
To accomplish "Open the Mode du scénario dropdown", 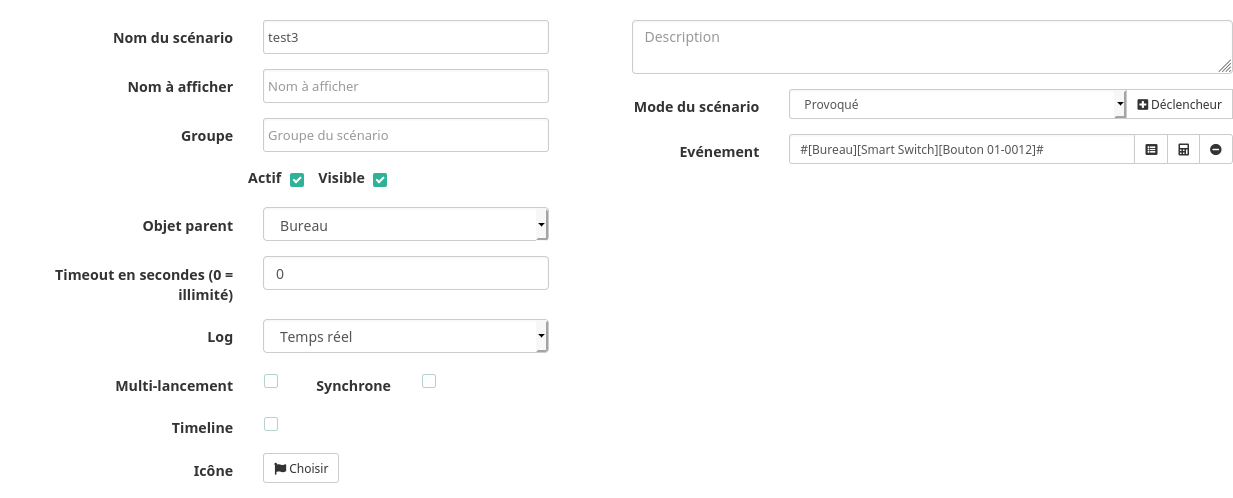I will (957, 104).
